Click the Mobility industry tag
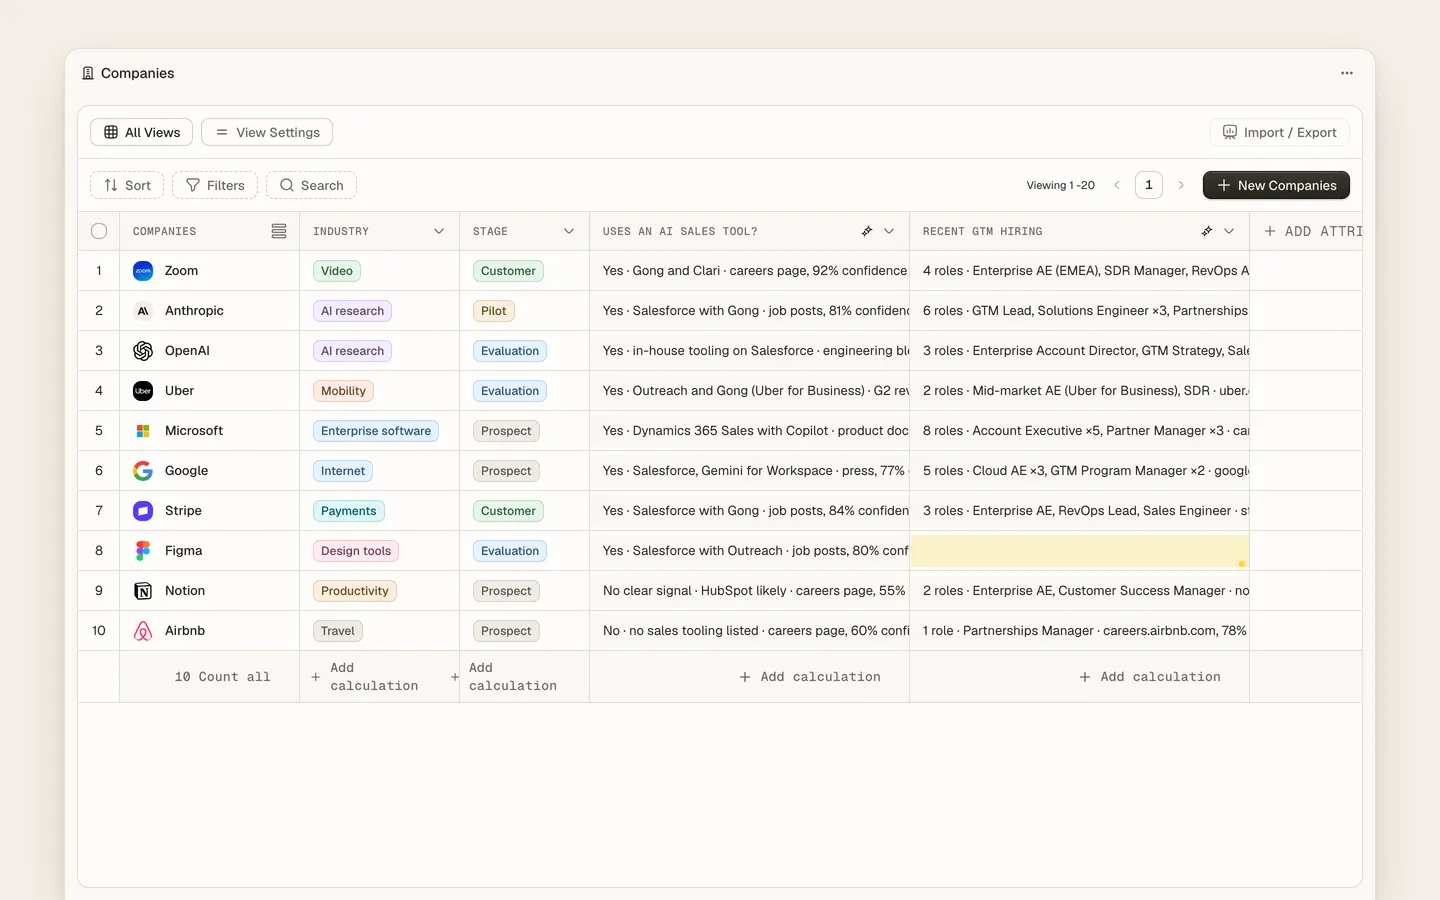 coord(343,391)
